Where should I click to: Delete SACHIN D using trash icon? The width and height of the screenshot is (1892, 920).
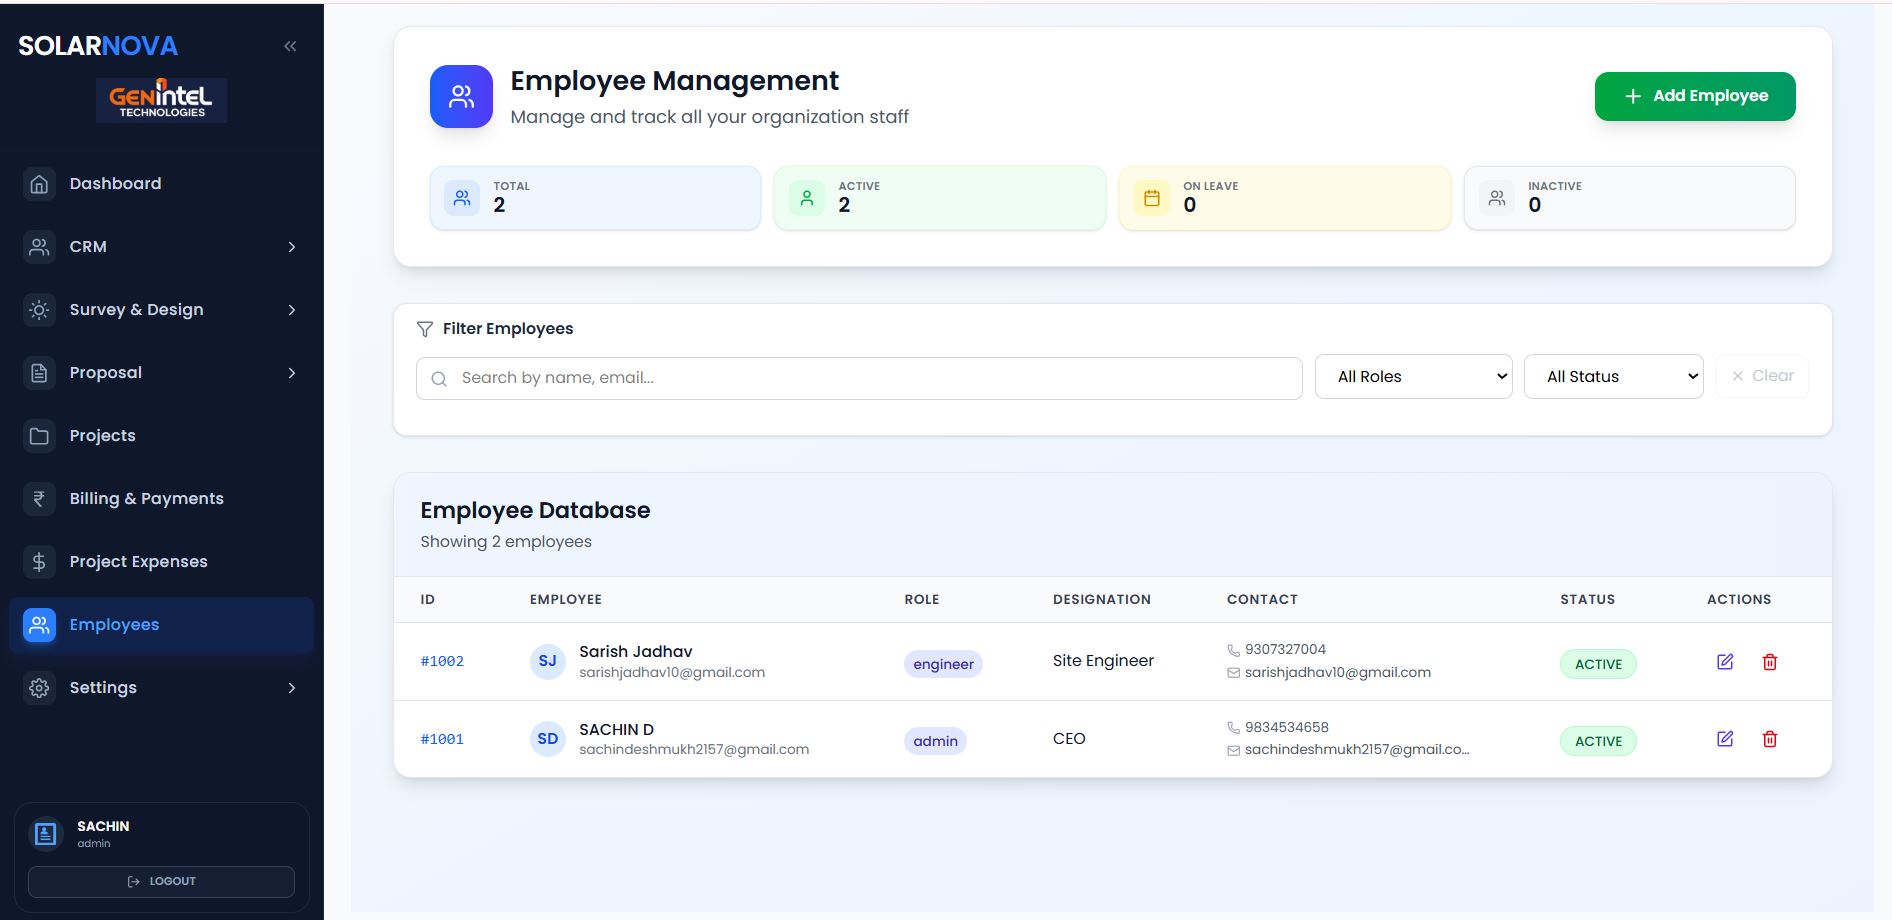point(1769,739)
